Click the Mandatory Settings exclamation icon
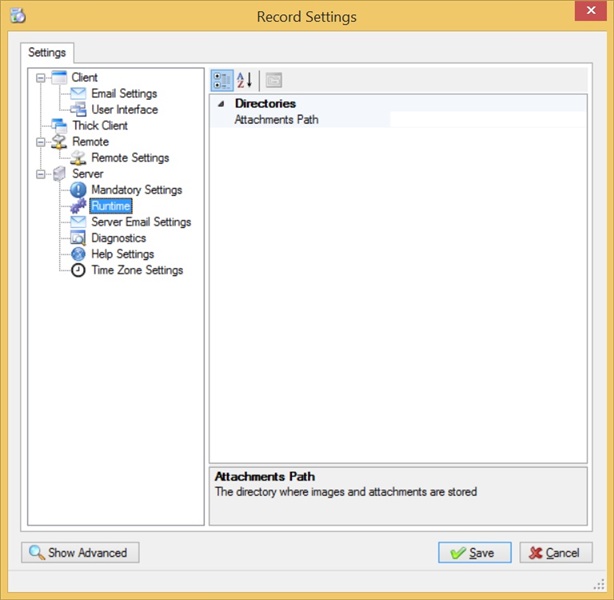Screen dimensions: 614x600 (78, 190)
